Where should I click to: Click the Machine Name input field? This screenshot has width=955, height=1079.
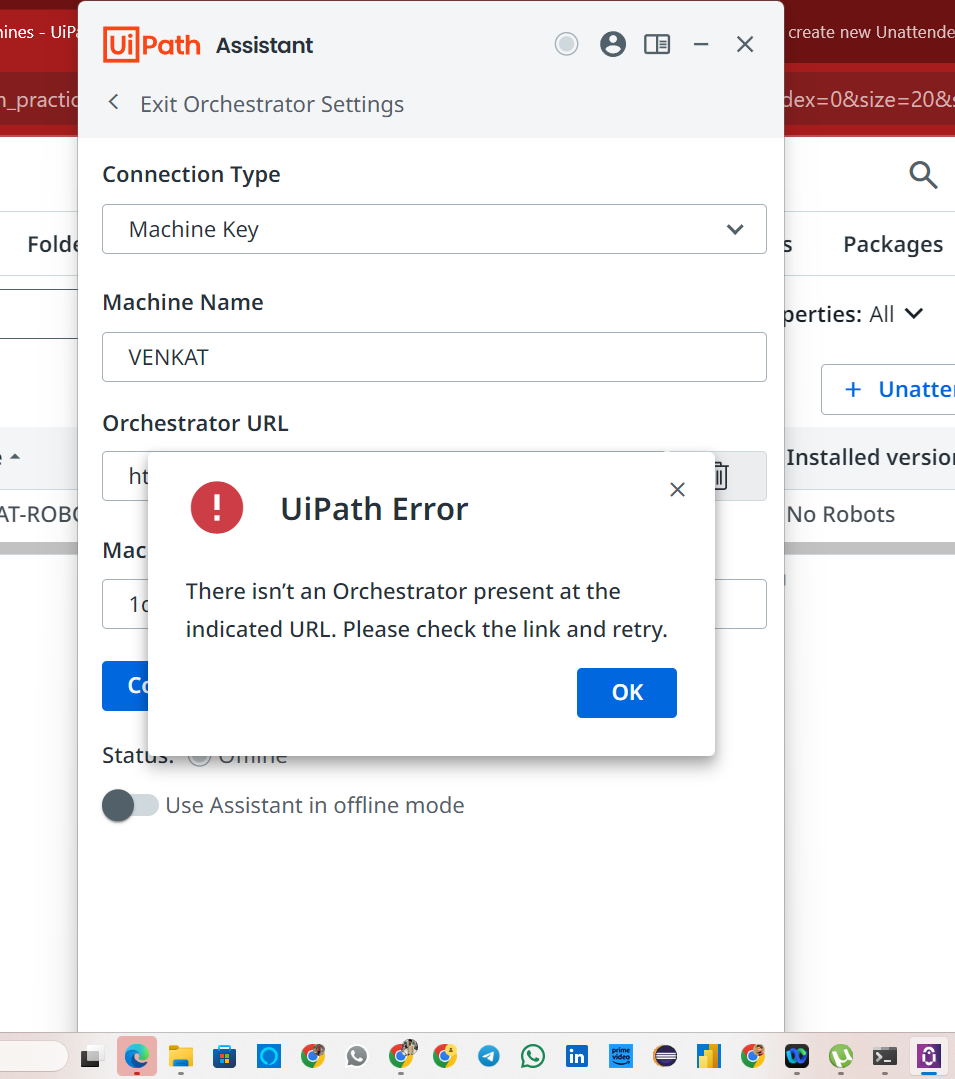point(434,357)
